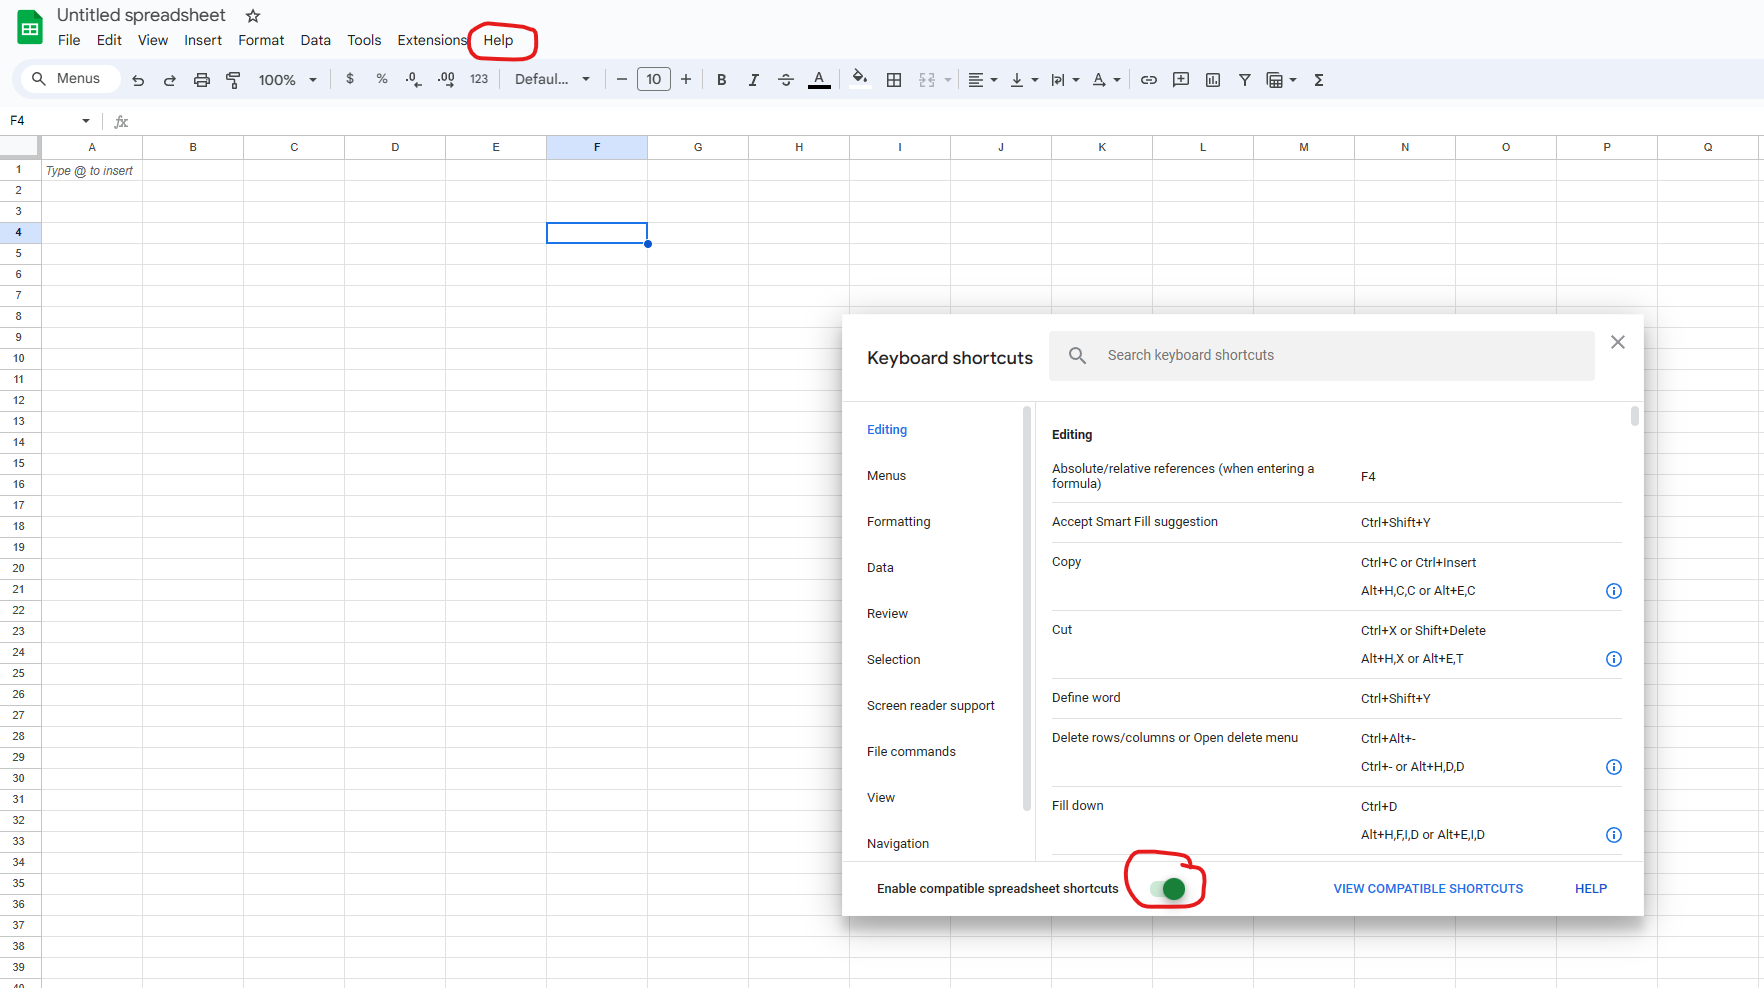1764x988 pixels.
Task: Select the paint format roller icon
Action: [x=233, y=80]
